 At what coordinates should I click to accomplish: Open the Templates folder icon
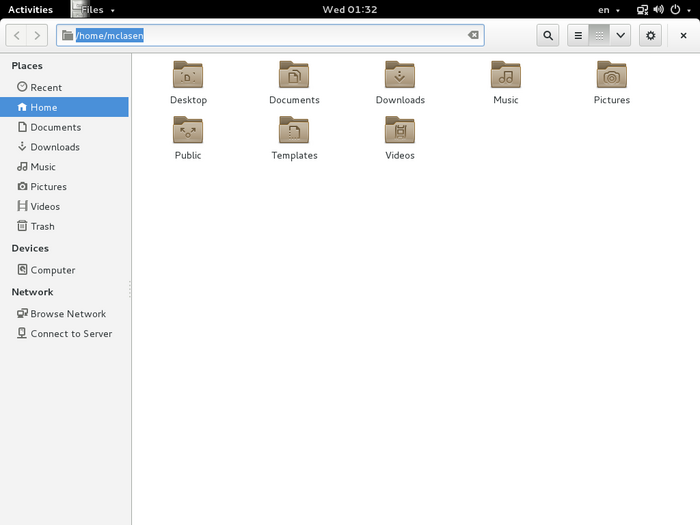click(294, 131)
